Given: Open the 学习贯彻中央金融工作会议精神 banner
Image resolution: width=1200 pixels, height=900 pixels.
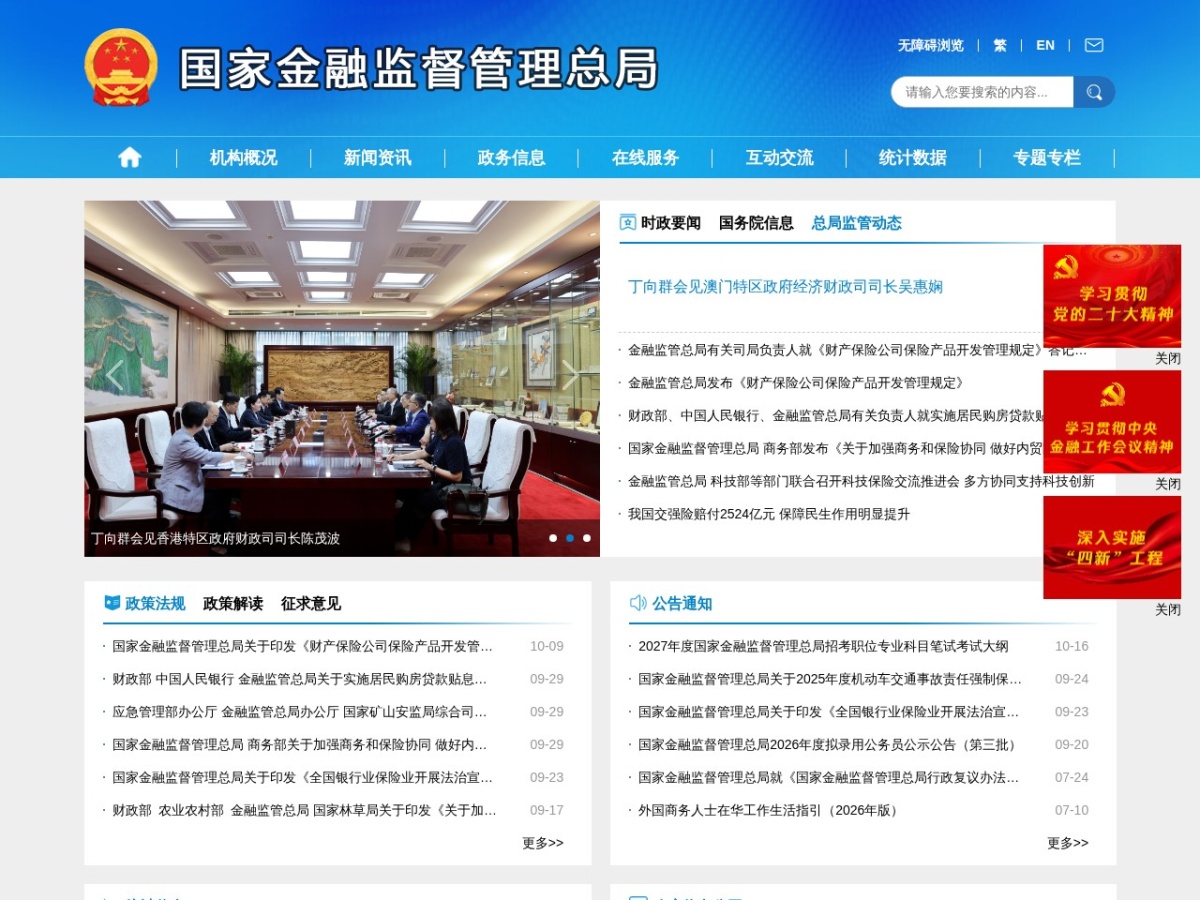Looking at the screenshot, I should pyautogui.click(x=1112, y=421).
